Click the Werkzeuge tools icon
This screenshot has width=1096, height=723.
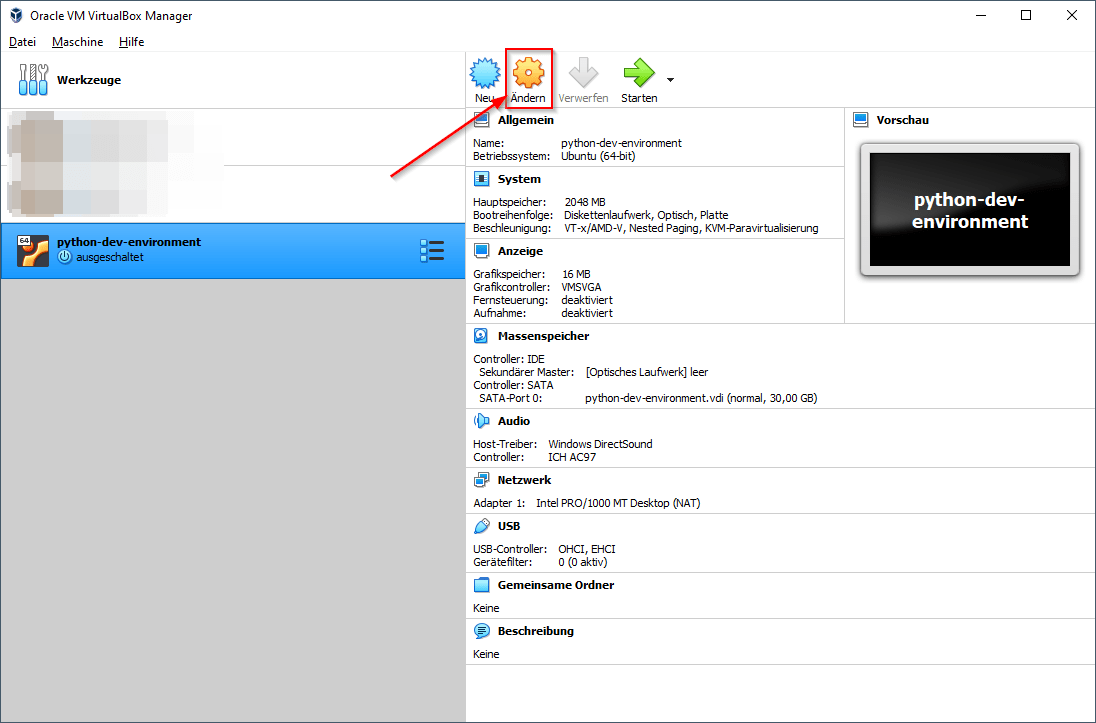[33, 79]
